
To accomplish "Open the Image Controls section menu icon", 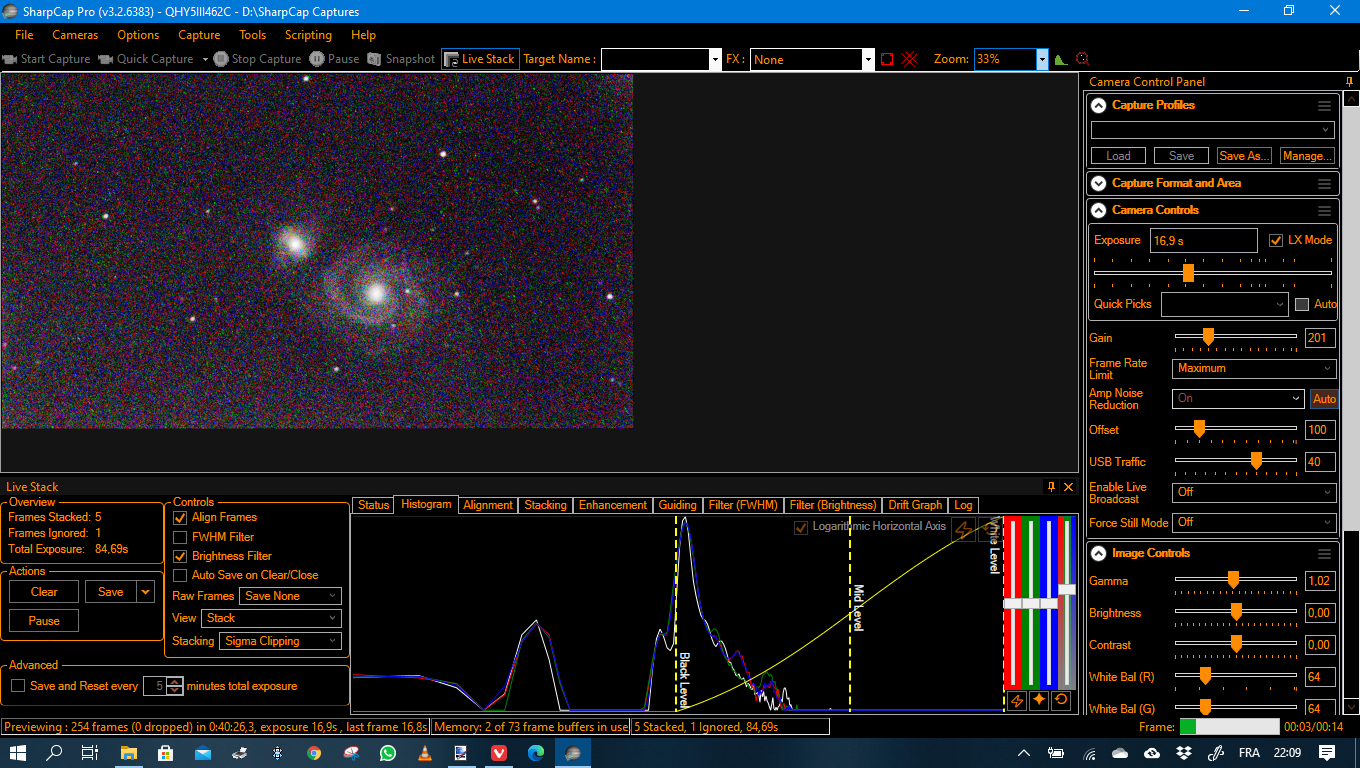I will (x=1324, y=553).
